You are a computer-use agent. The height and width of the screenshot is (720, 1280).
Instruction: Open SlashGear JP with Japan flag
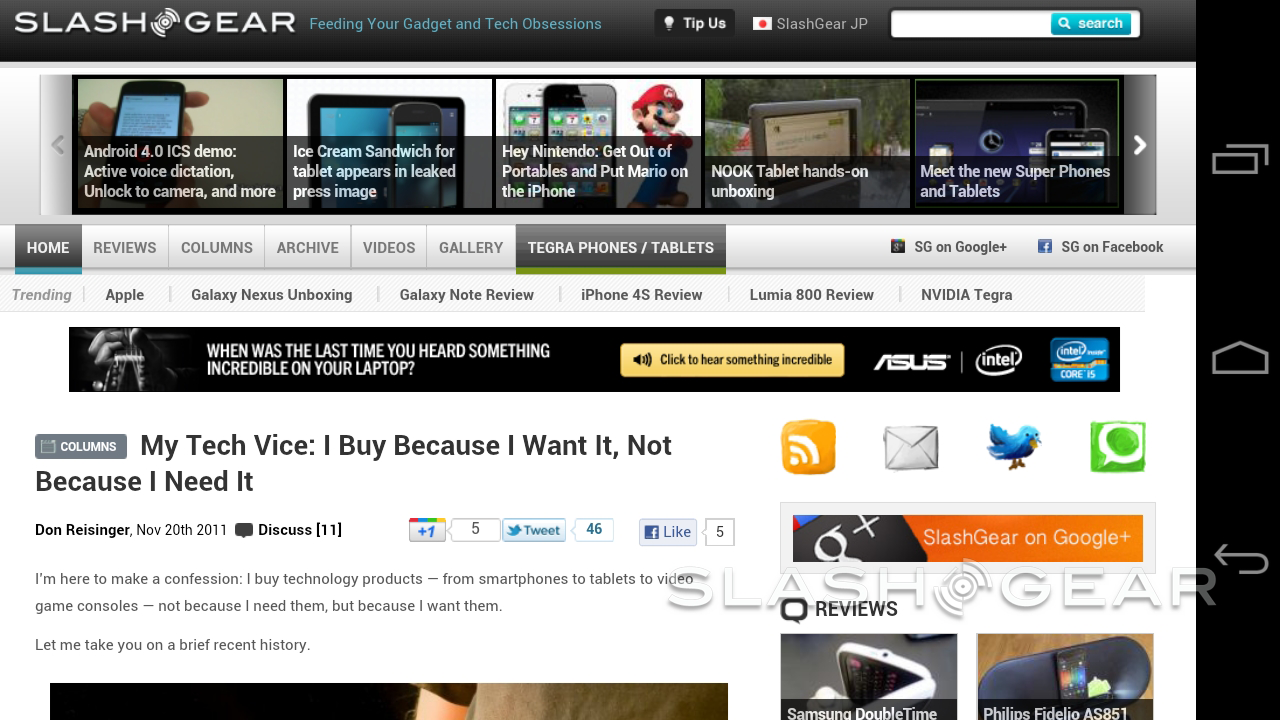(810, 24)
